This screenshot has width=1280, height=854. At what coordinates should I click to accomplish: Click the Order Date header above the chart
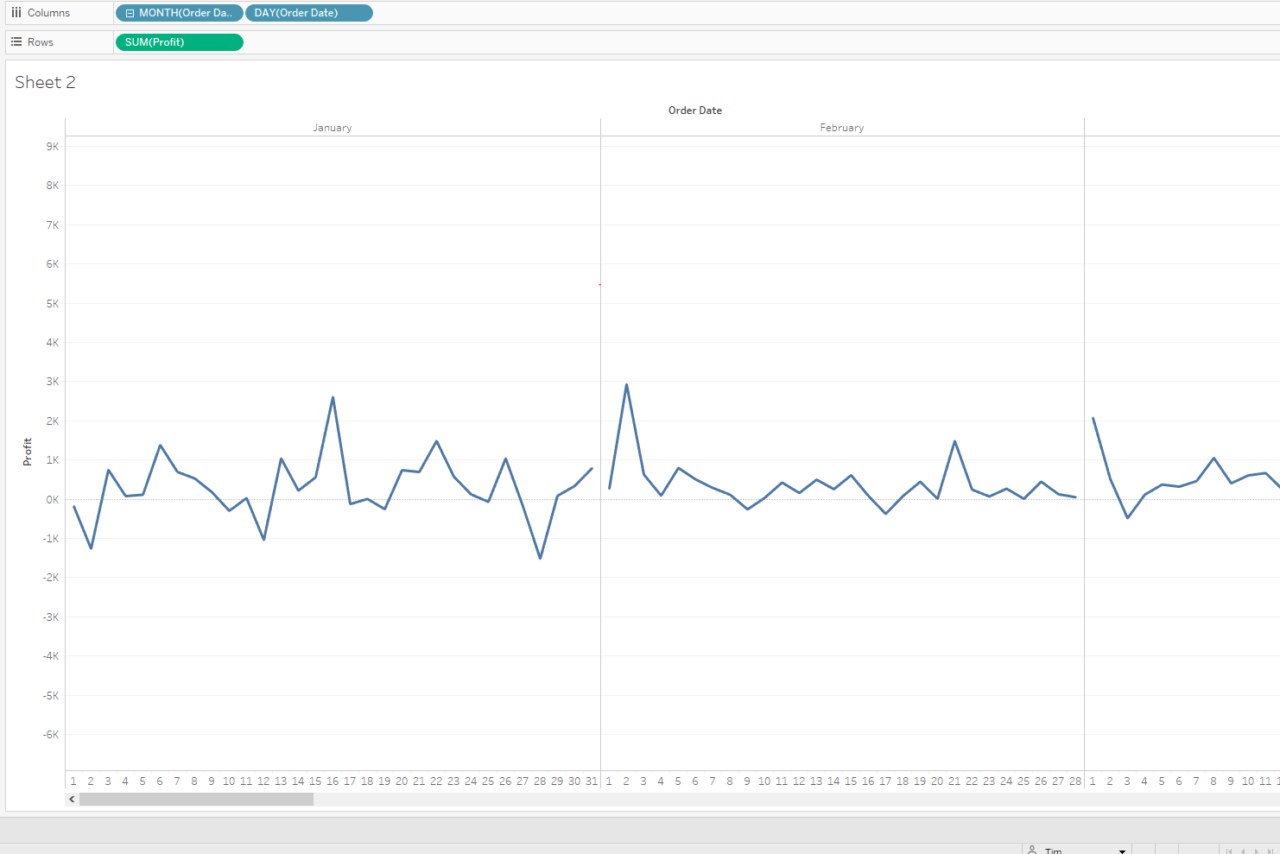pos(694,110)
